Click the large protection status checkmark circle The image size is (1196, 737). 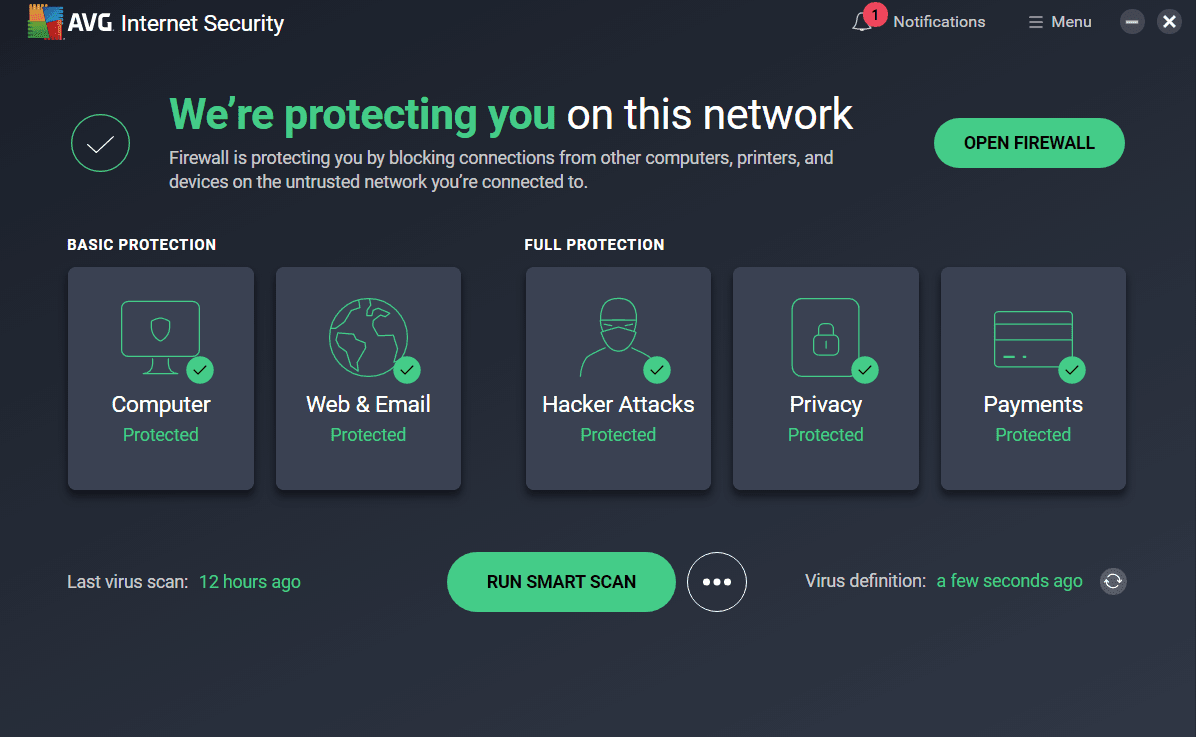[100, 142]
